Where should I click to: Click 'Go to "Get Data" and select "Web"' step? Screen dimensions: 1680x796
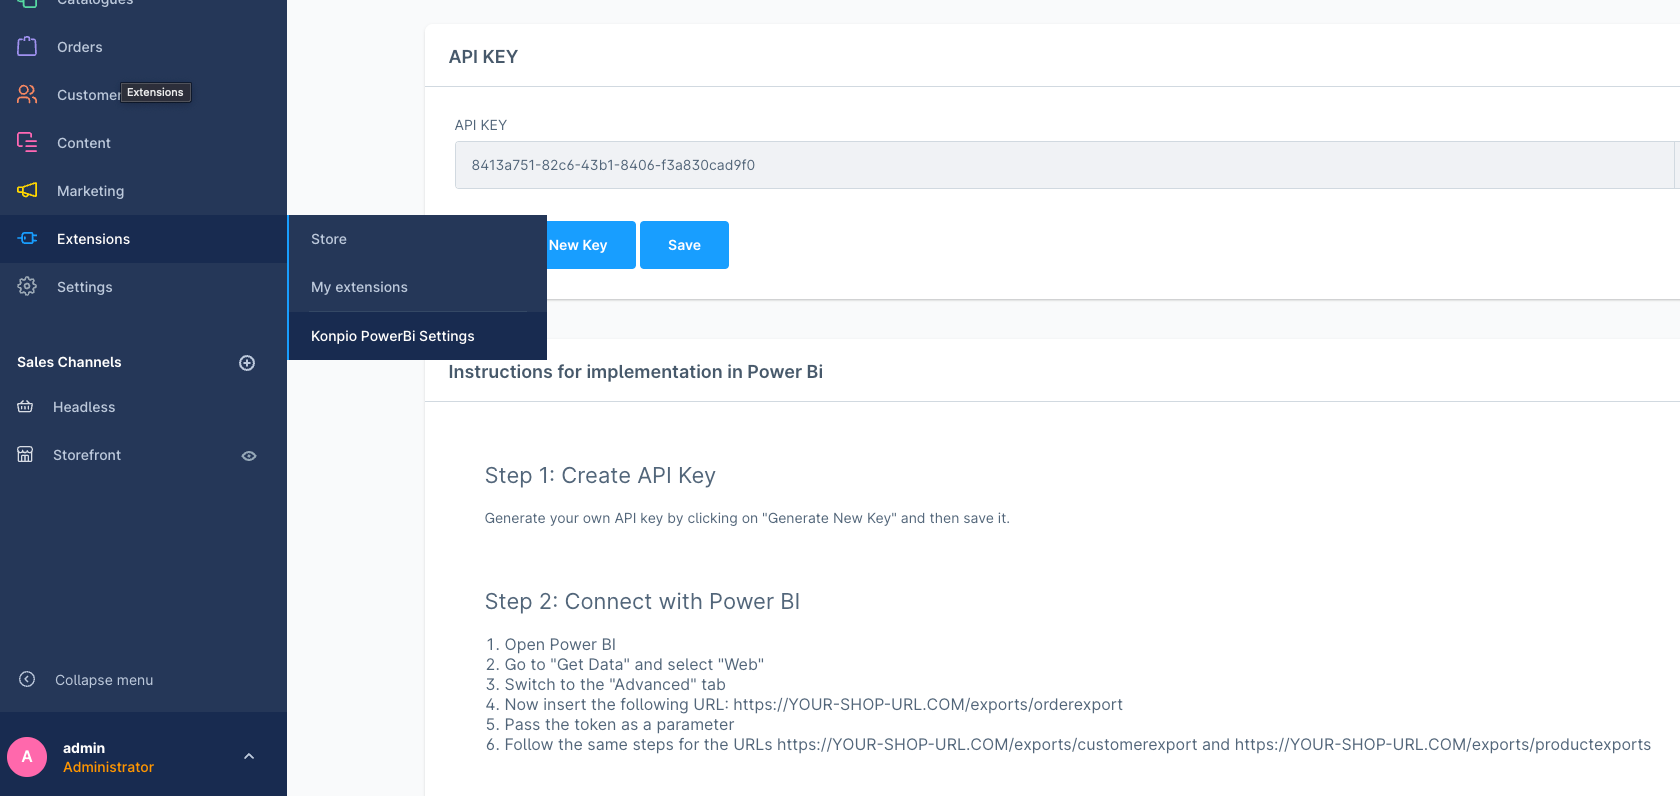634,665
